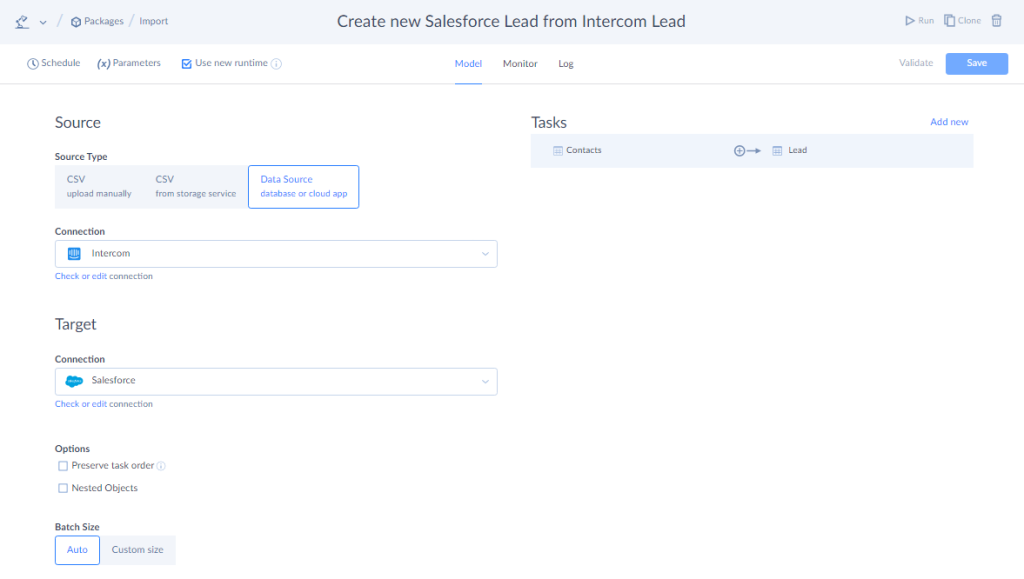Toggle Use new runtime checkbox
Viewport: 1024px width, 579px height.
[x=187, y=64]
